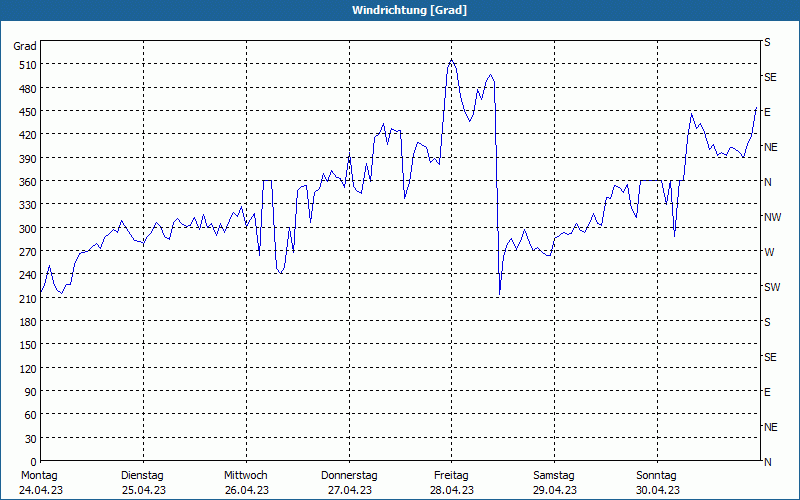This screenshot has height=500, width=800.
Task: Click the Samstag day label
Action: tap(554, 476)
